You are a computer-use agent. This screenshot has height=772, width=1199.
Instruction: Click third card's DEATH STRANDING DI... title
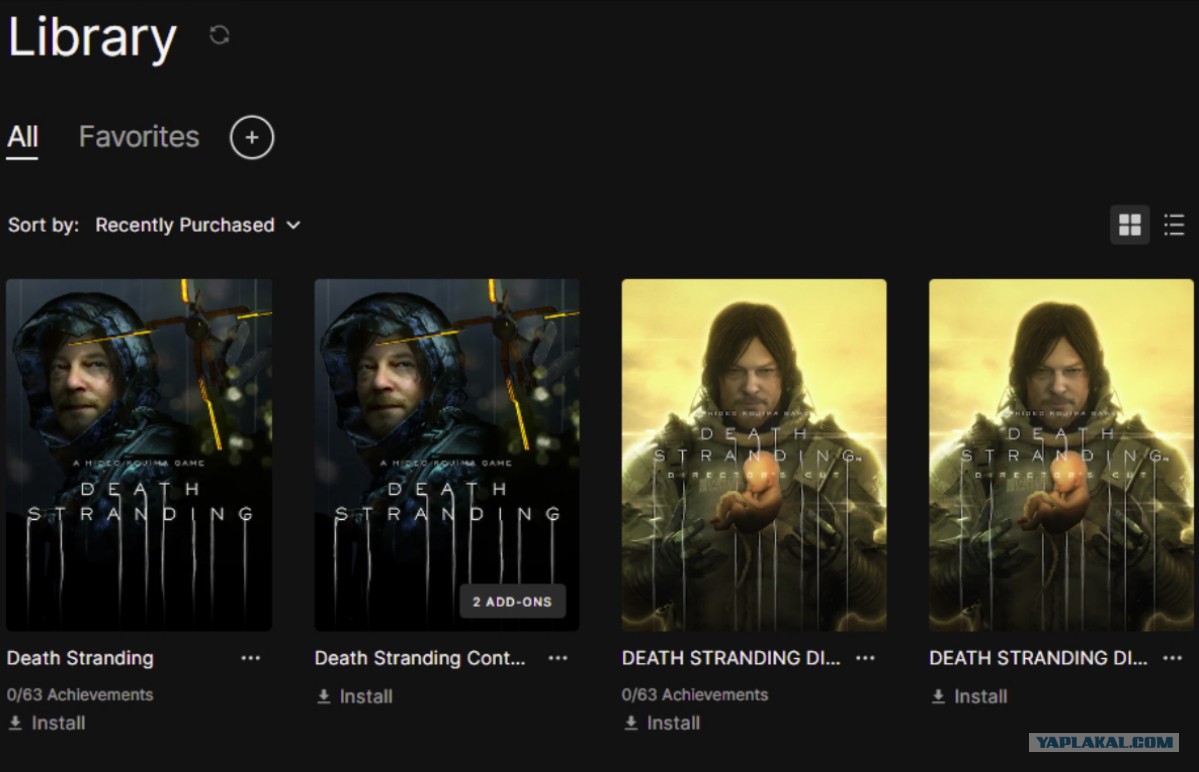point(731,658)
